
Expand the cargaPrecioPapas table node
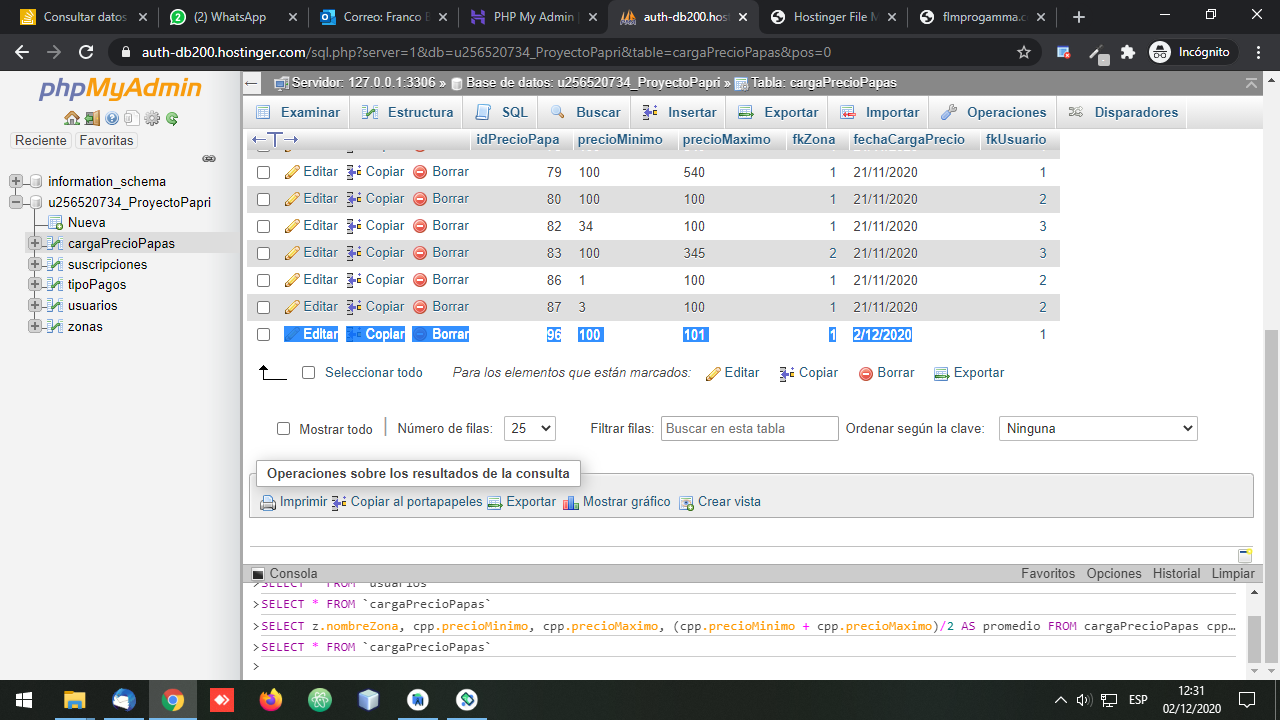(x=35, y=243)
